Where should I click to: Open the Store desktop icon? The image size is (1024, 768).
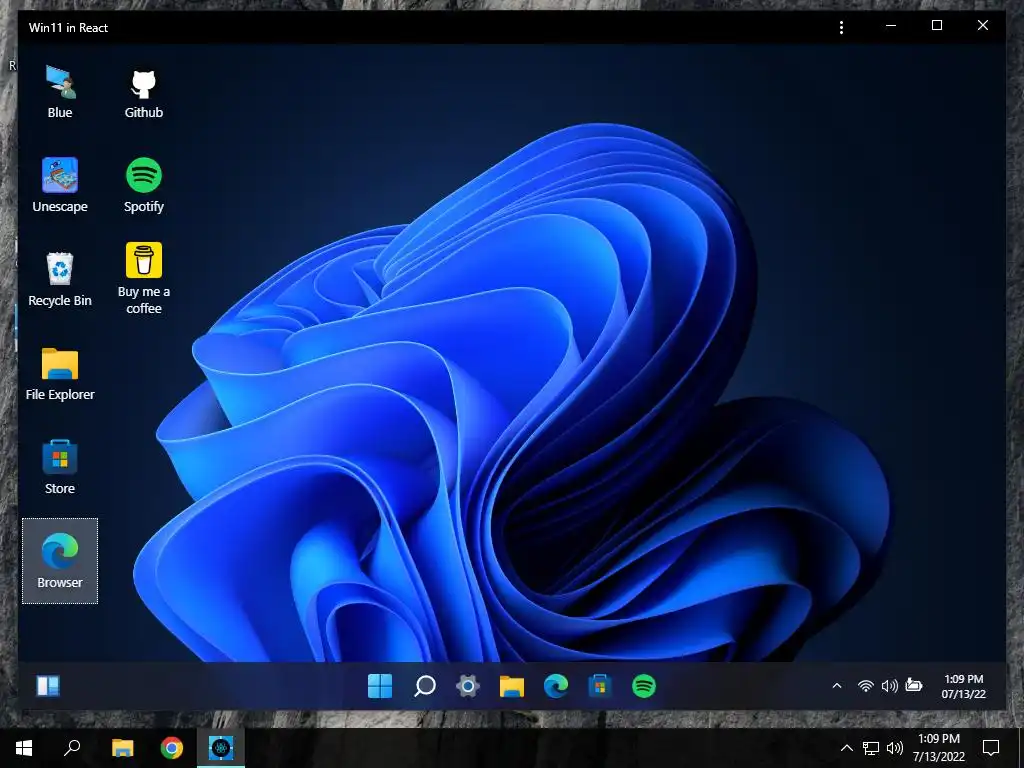coord(60,468)
